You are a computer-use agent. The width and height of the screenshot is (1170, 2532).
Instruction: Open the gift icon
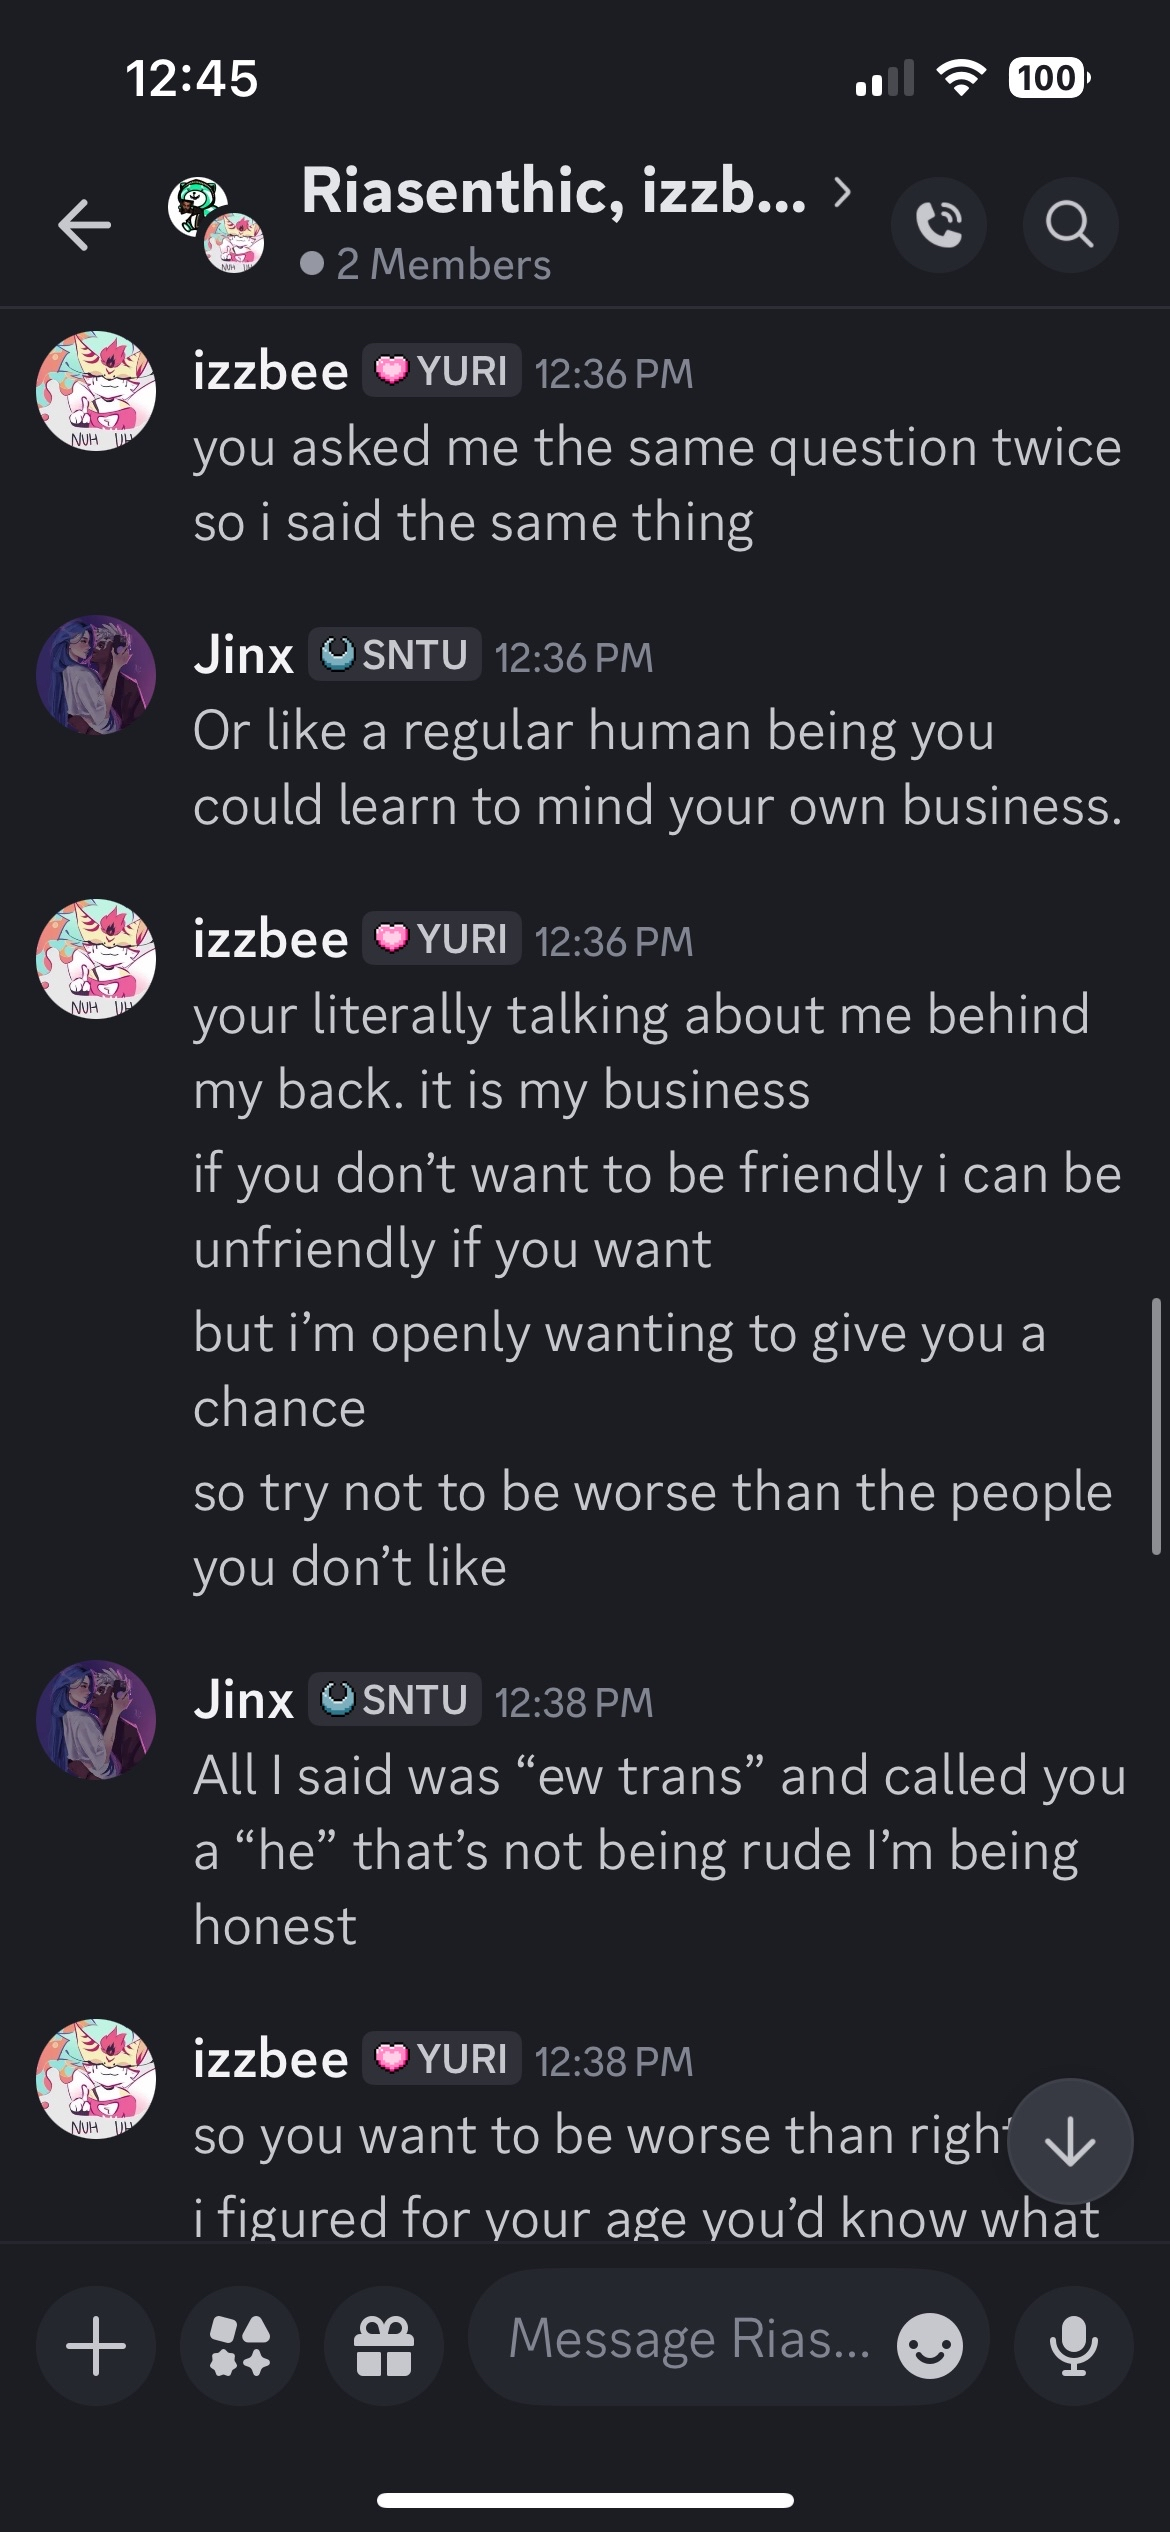[384, 2345]
